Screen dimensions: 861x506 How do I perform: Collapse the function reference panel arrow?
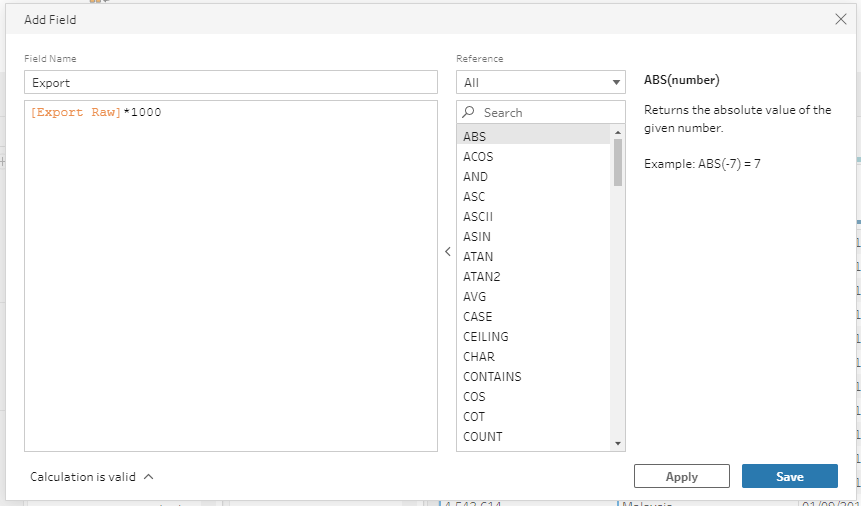pyautogui.click(x=447, y=252)
